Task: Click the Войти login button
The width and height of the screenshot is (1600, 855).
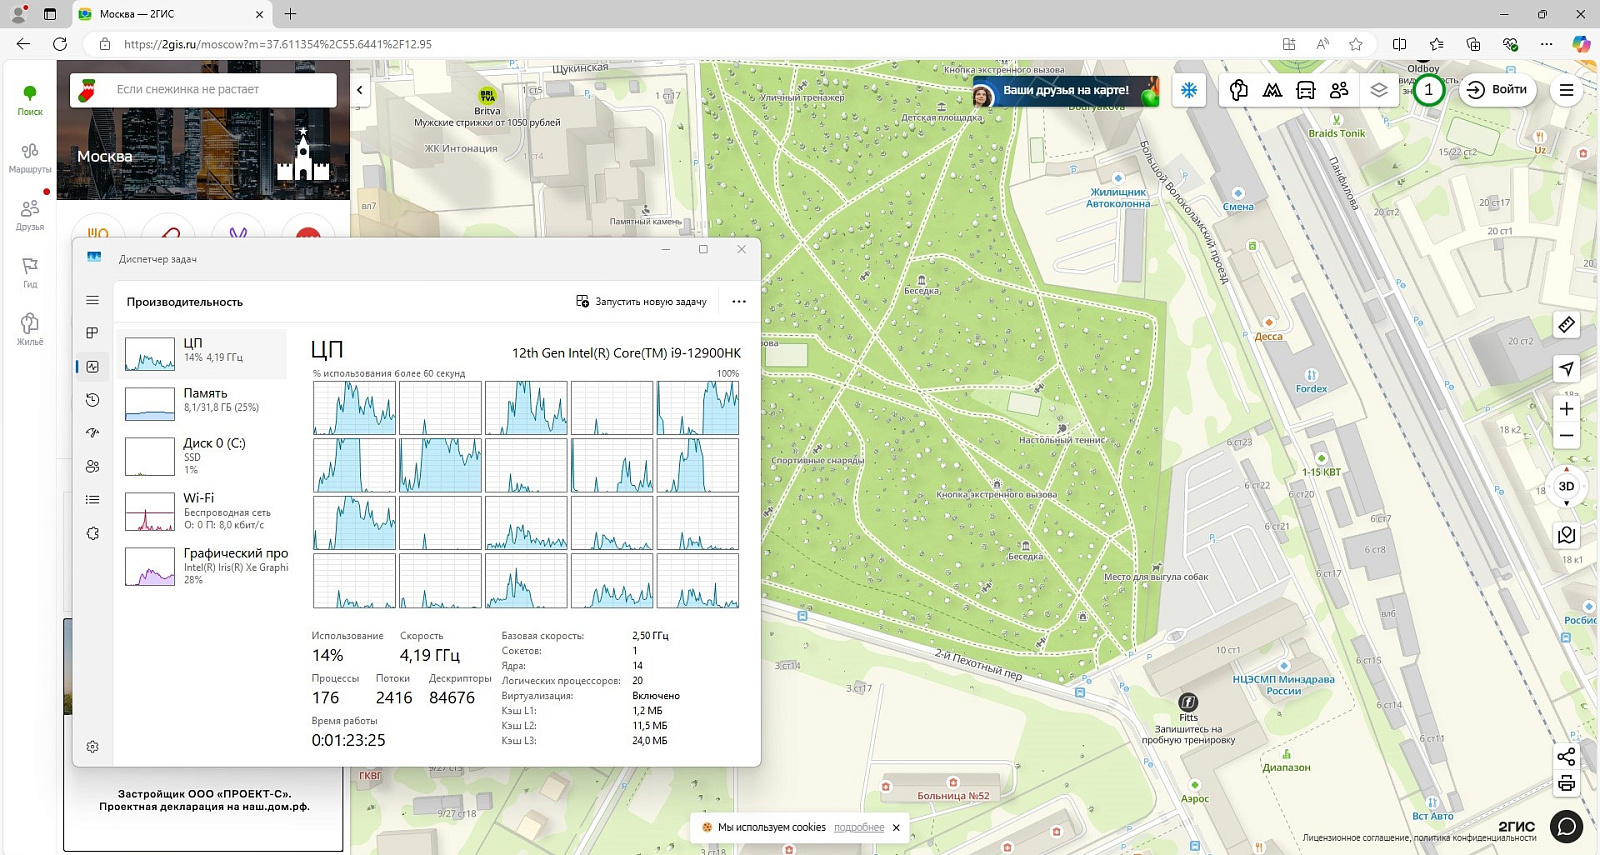Action: pyautogui.click(x=1496, y=90)
